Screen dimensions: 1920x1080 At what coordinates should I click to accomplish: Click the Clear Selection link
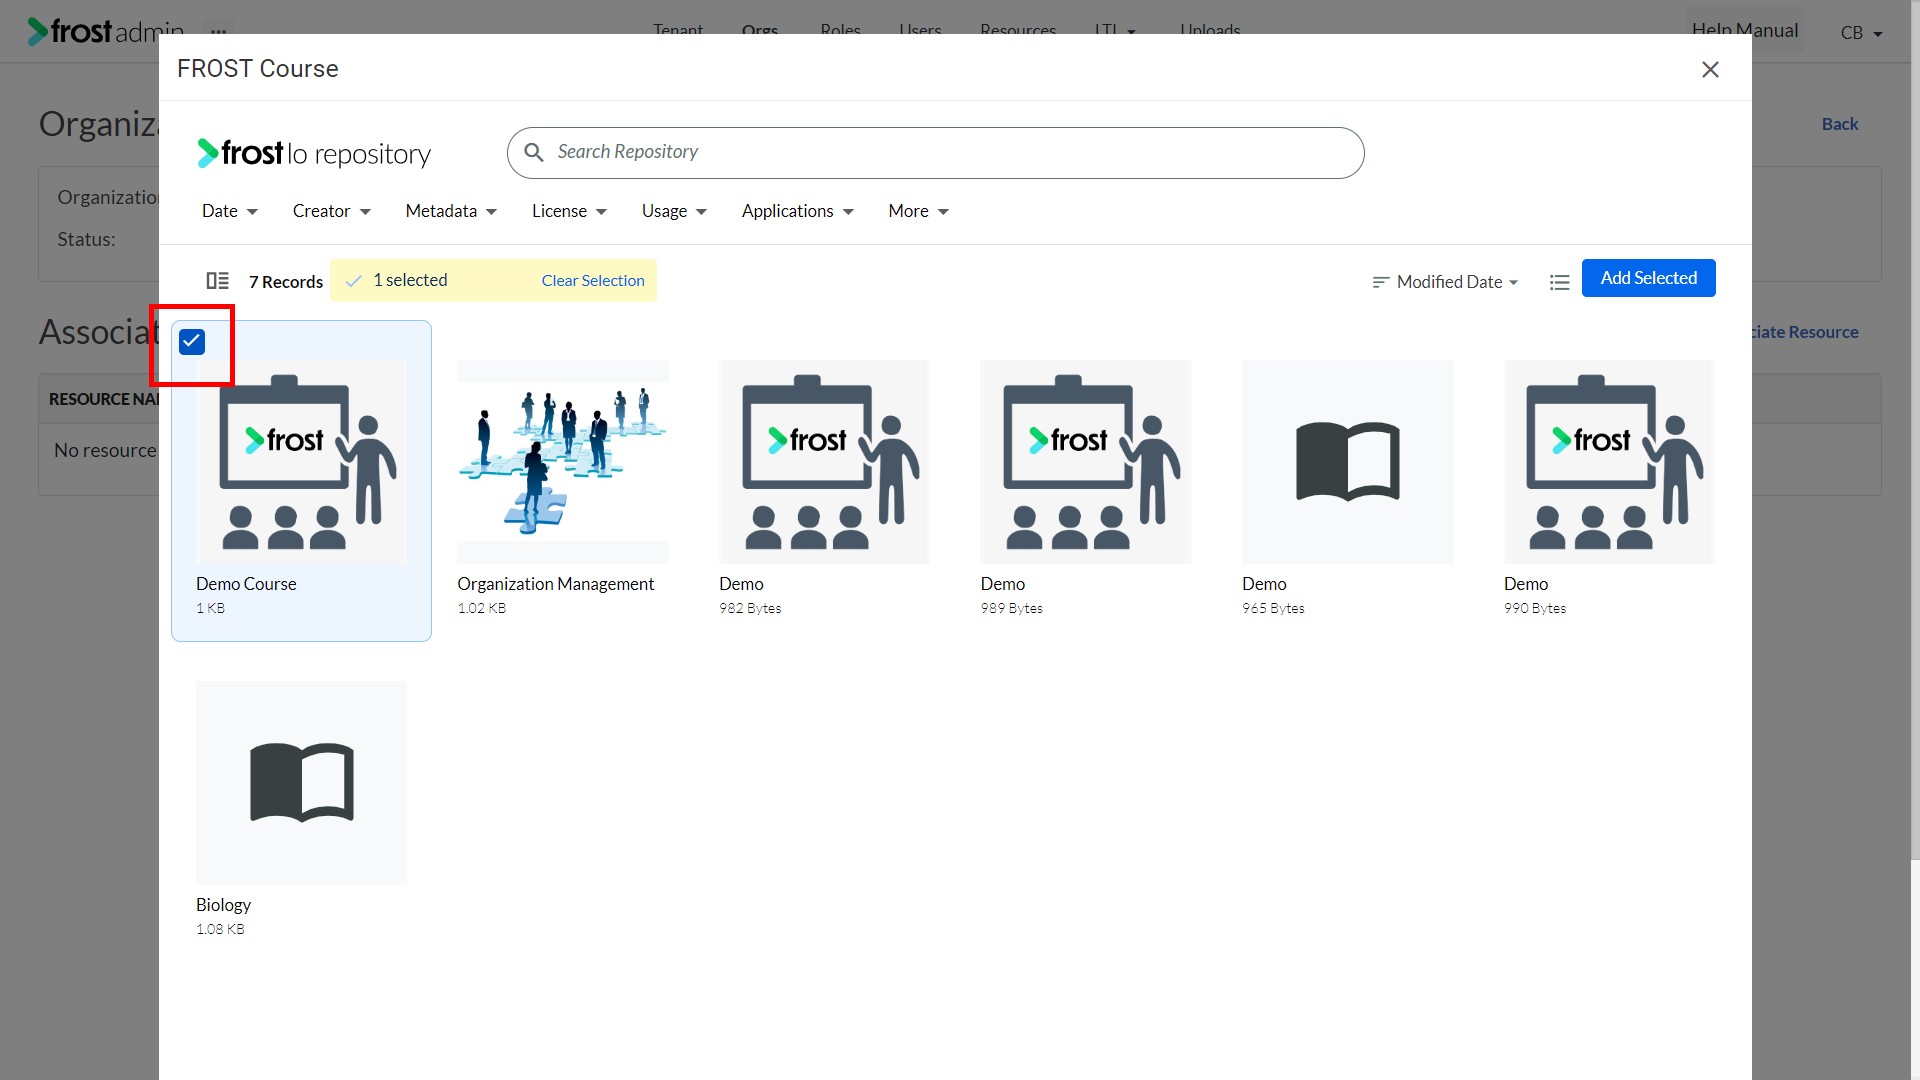[x=593, y=281]
